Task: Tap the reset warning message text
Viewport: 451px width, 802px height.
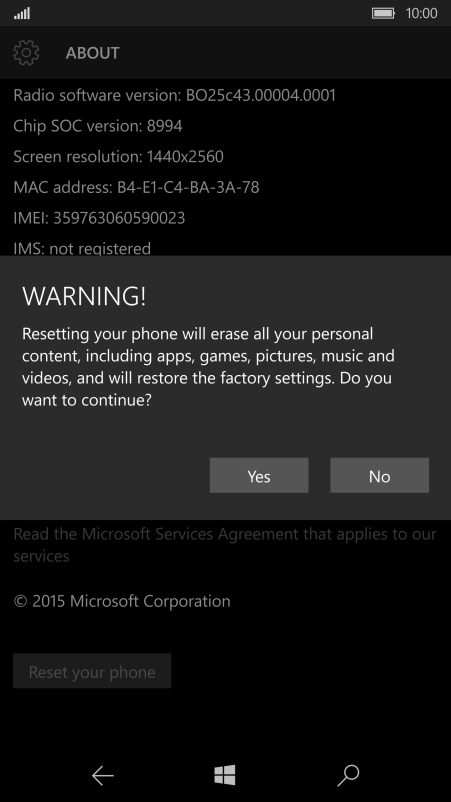Action: pyautogui.click(x=208, y=367)
